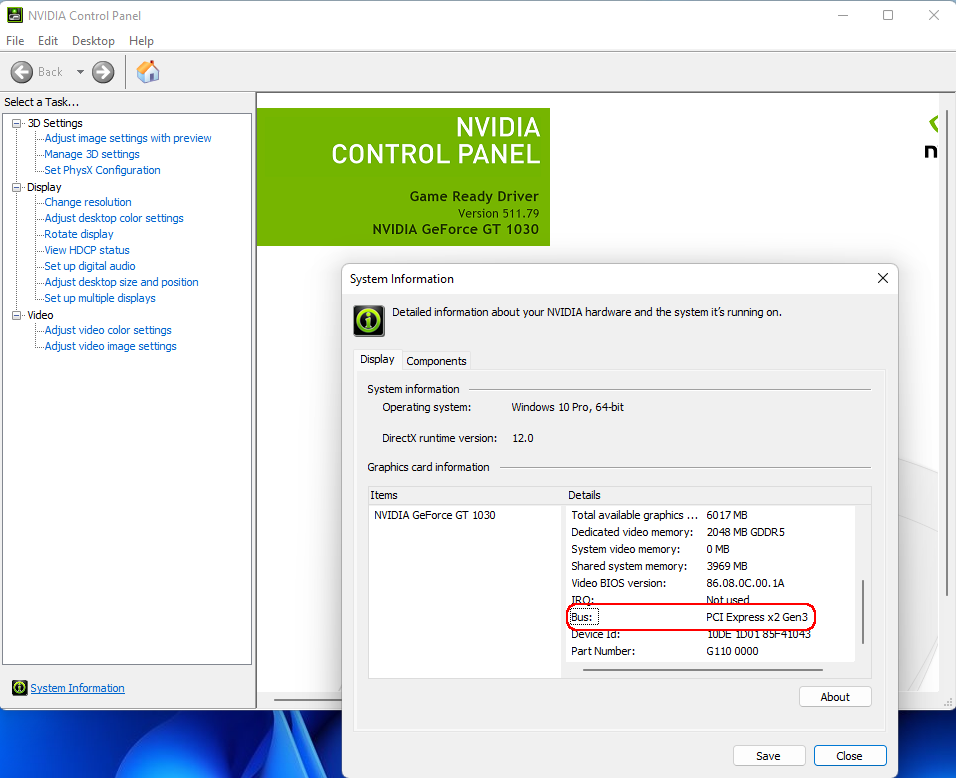Click the DirectX runtime version label
This screenshot has width=956, height=778.
pos(439,438)
